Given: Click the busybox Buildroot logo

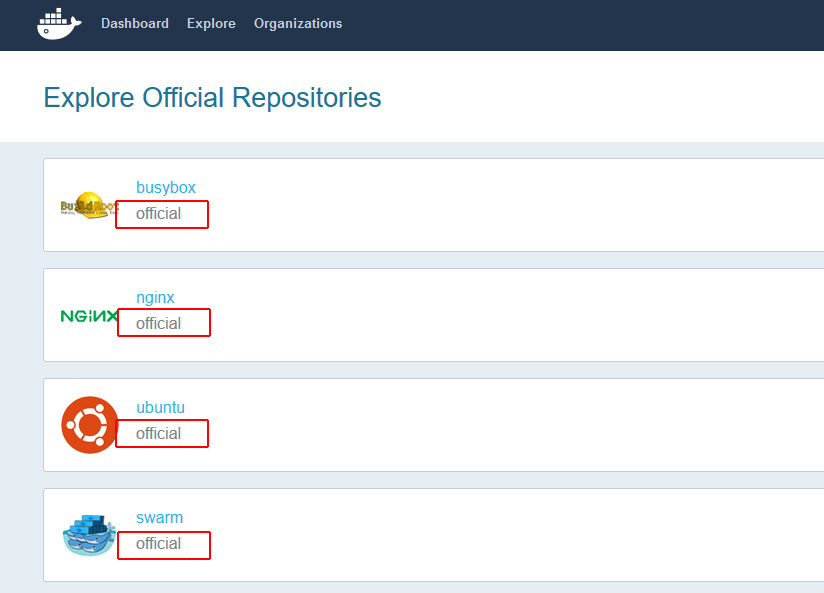Looking at the screenshot, I should point(88,206).
